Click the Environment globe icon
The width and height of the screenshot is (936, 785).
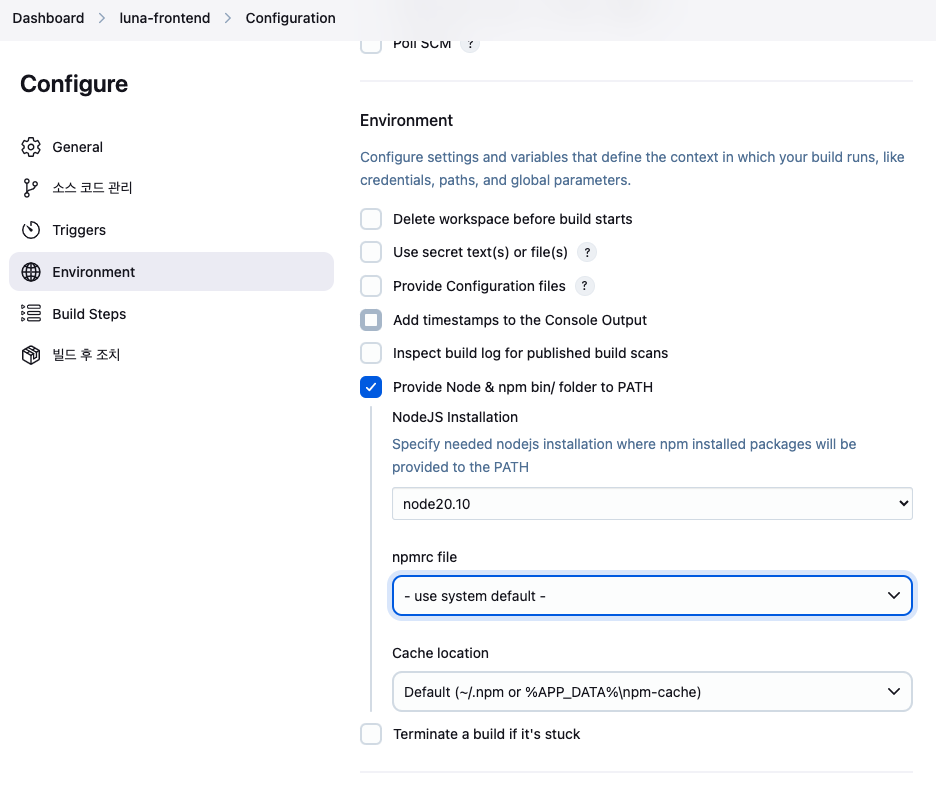pyautogui.click(x=31, y=272)
